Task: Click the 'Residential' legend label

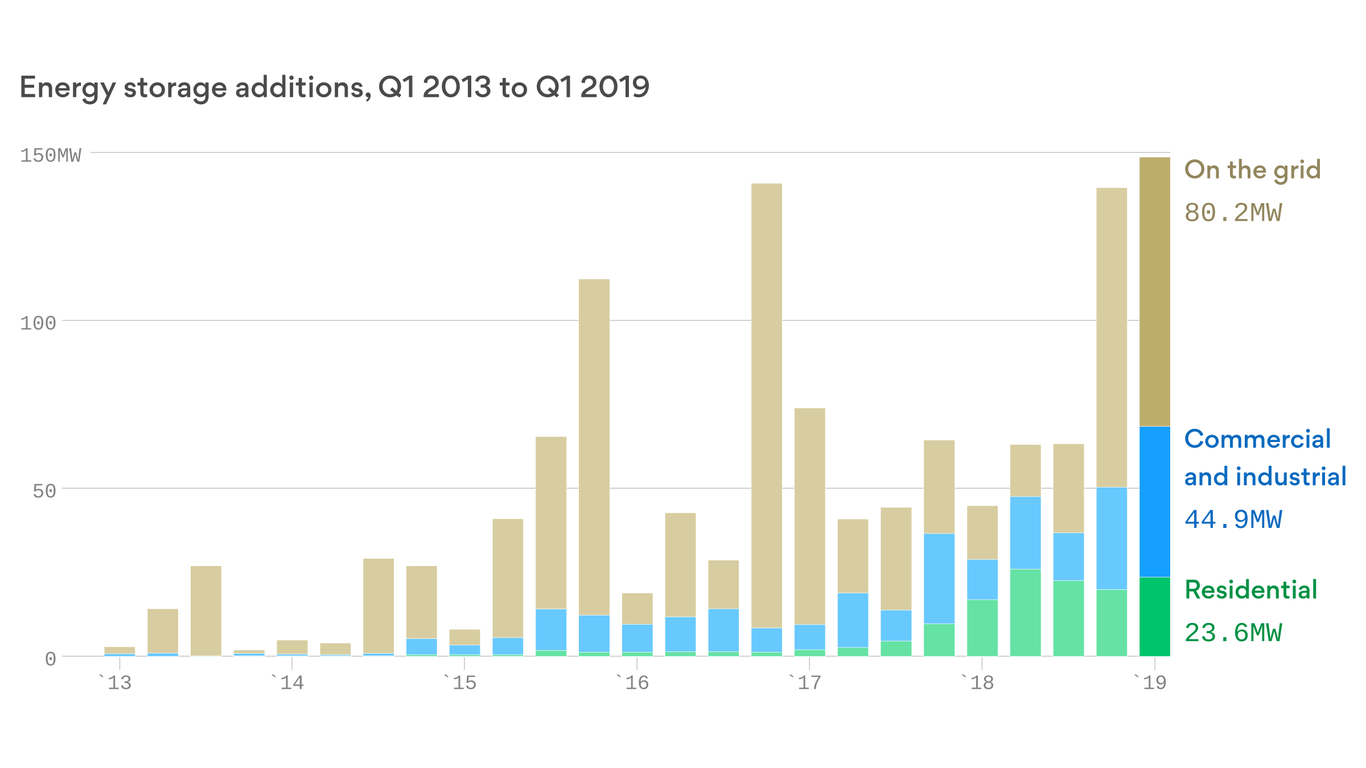Action: click(x=1250, y=590)
